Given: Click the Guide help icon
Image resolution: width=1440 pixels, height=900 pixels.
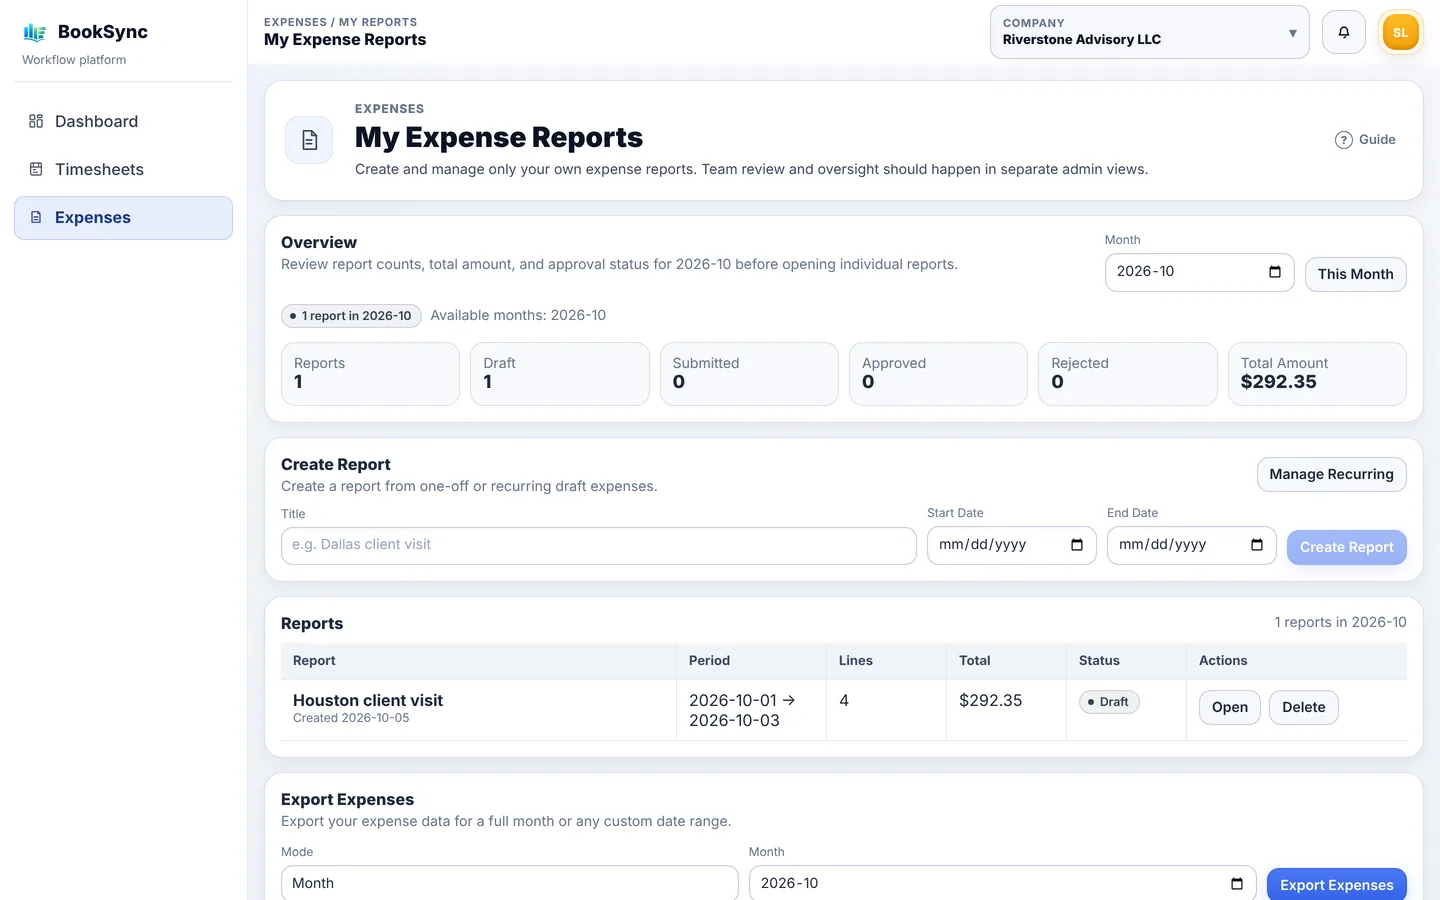Looking at the screenshot, I should click(1344, 140).
